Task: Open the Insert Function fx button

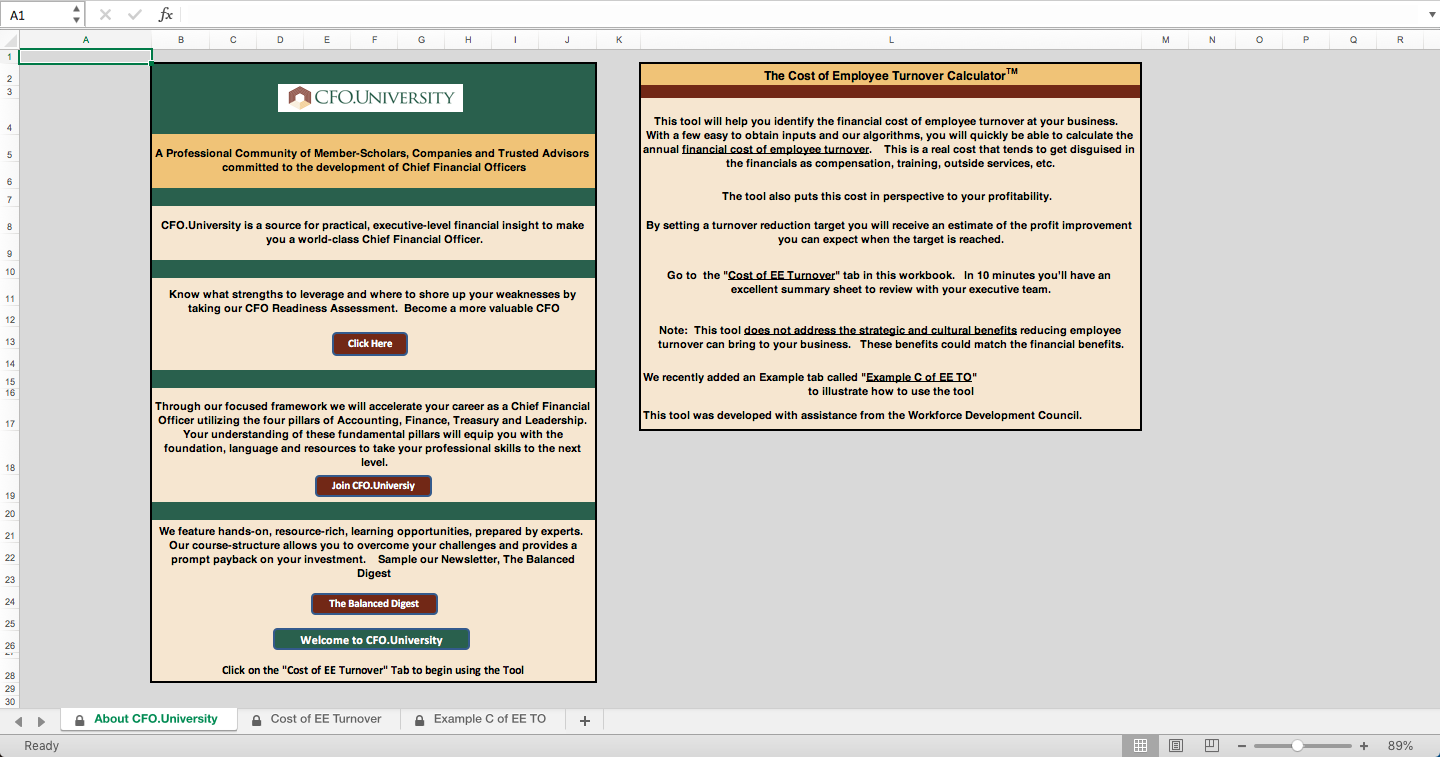Action: coord(166,15)
